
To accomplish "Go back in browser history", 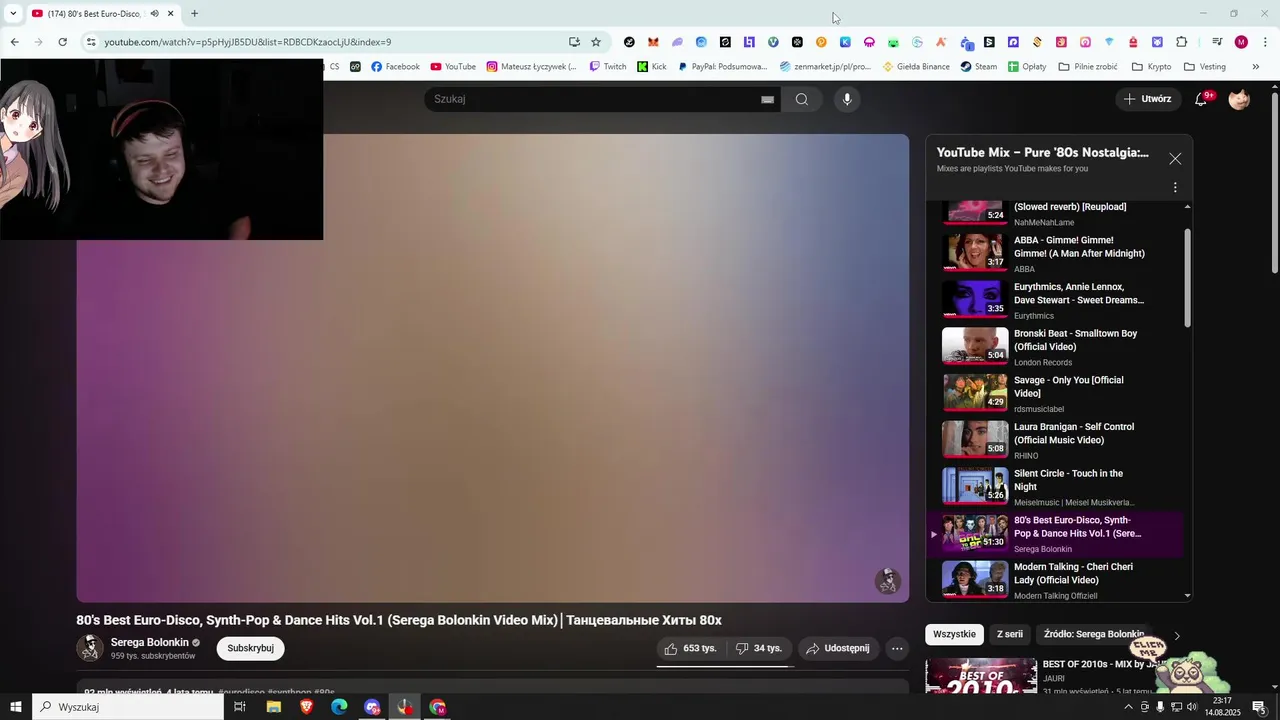I will coord(14,42).
